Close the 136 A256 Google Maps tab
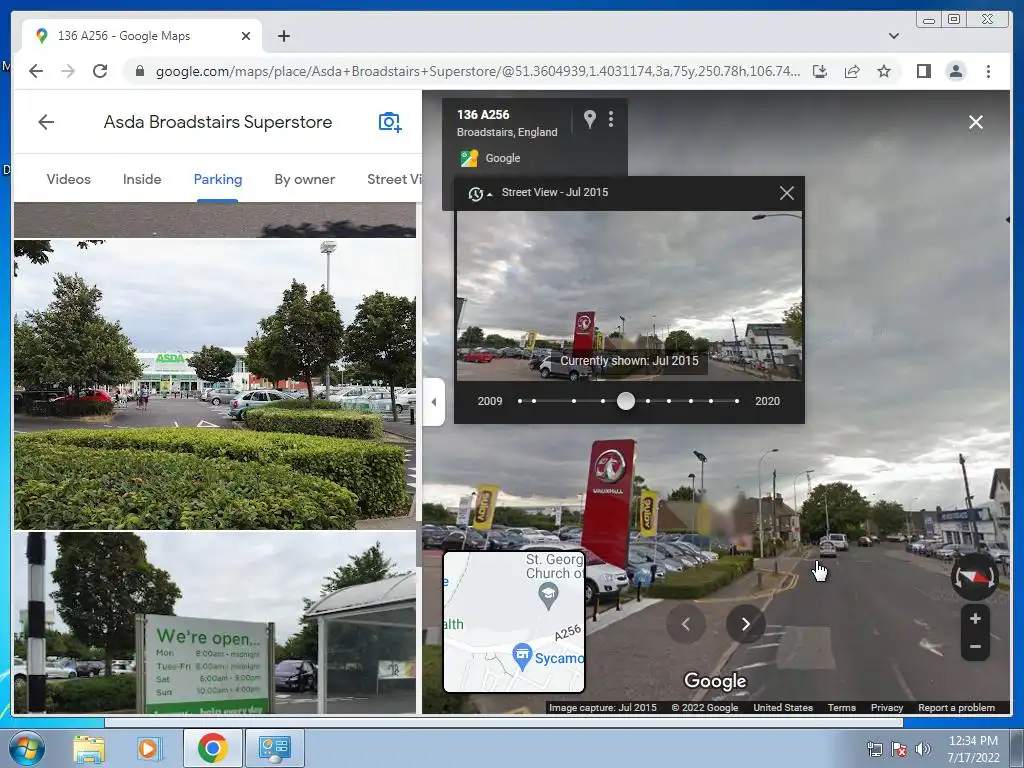This screenshot has height=768, width=1024. click(x=246, y=36)
